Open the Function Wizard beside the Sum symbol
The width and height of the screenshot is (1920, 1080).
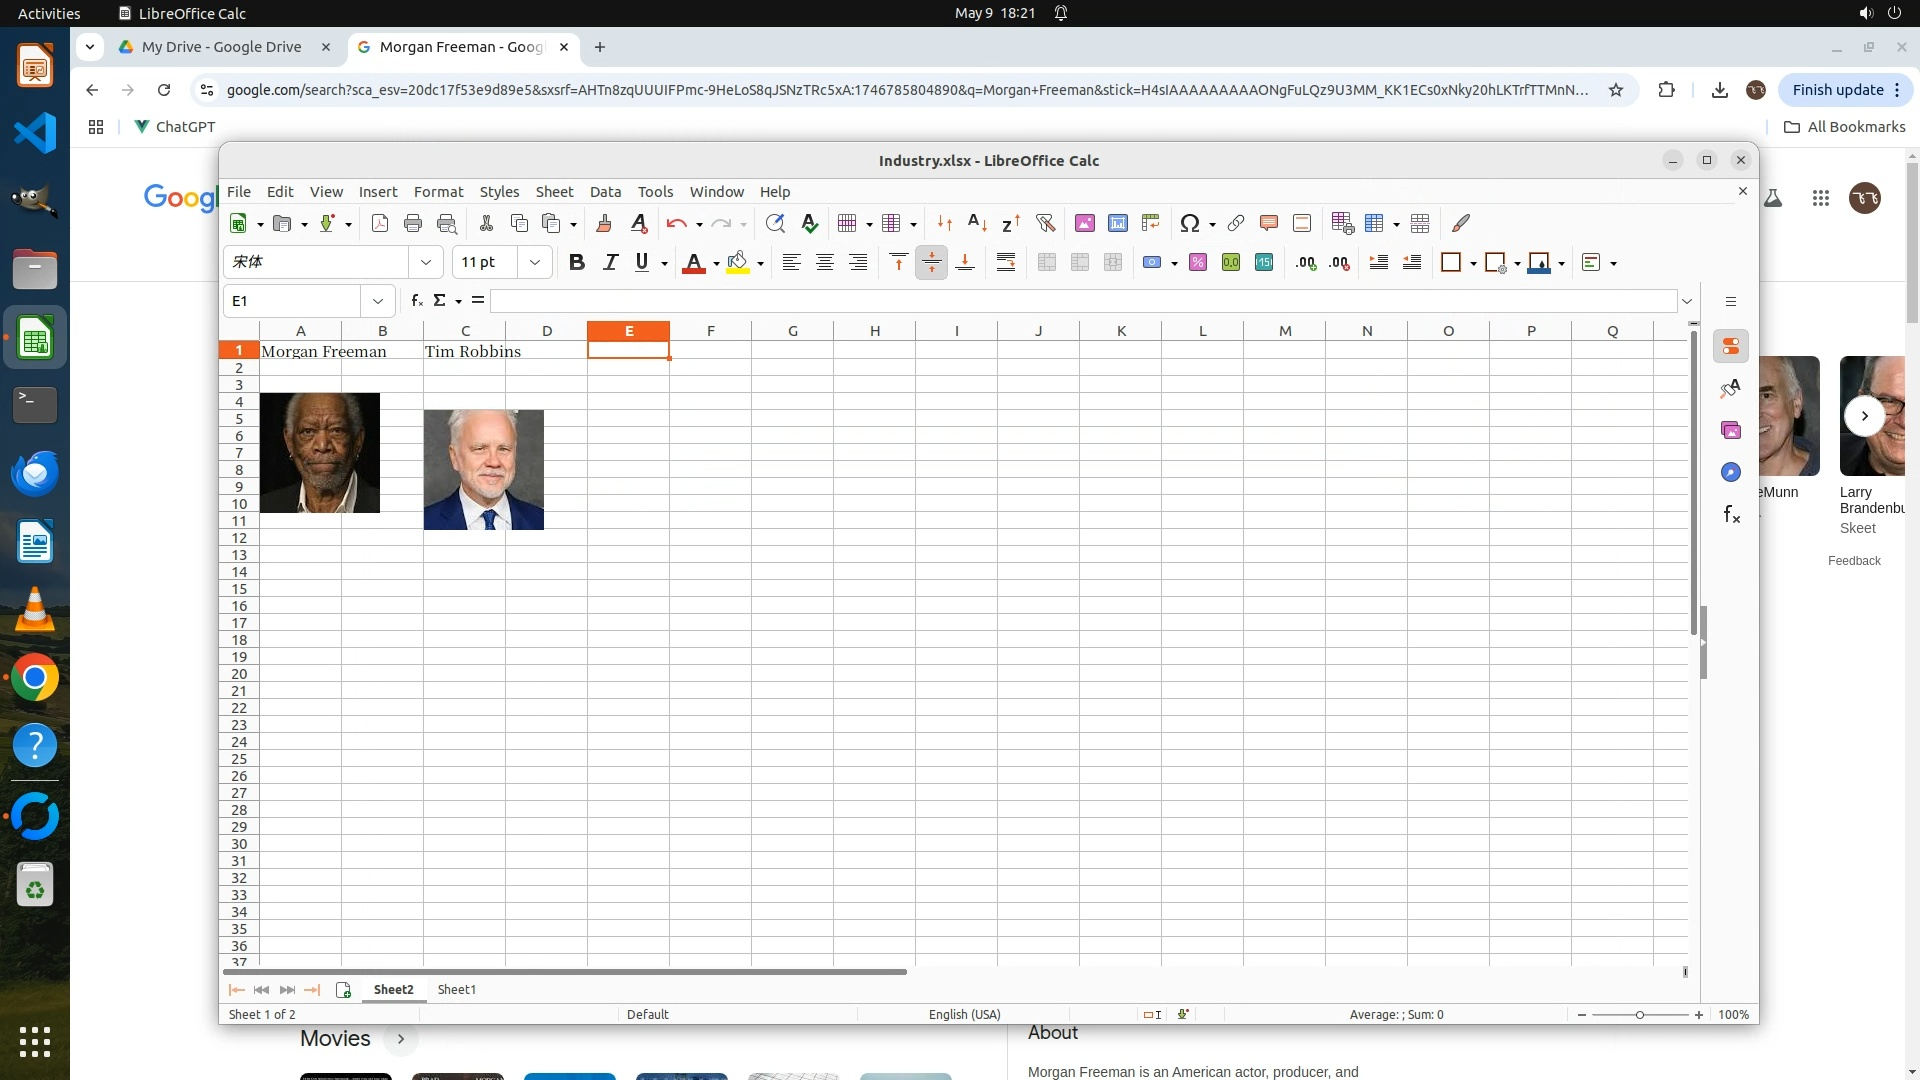pos(416,301)
